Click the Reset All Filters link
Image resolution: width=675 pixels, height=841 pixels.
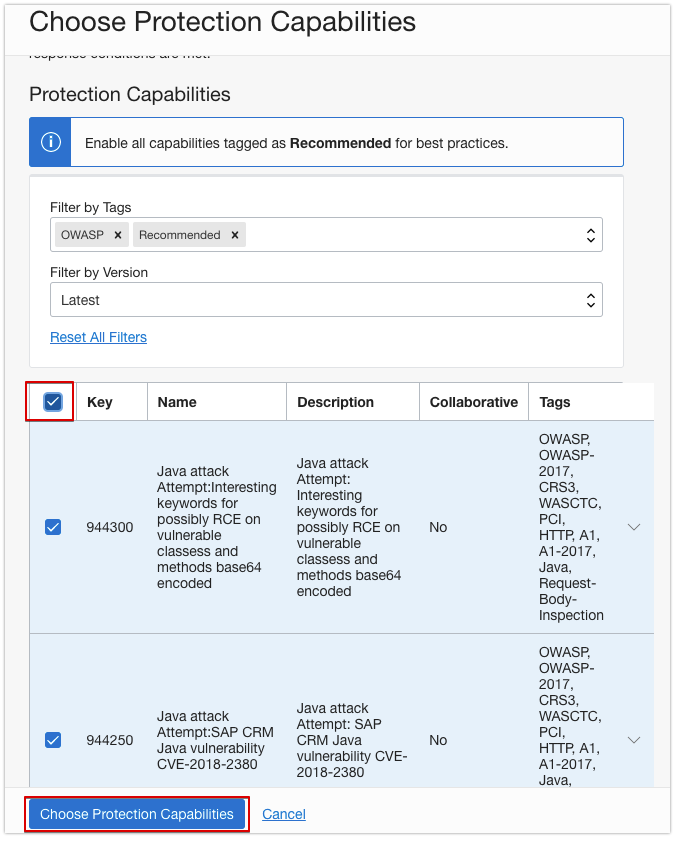coord(98,337)
